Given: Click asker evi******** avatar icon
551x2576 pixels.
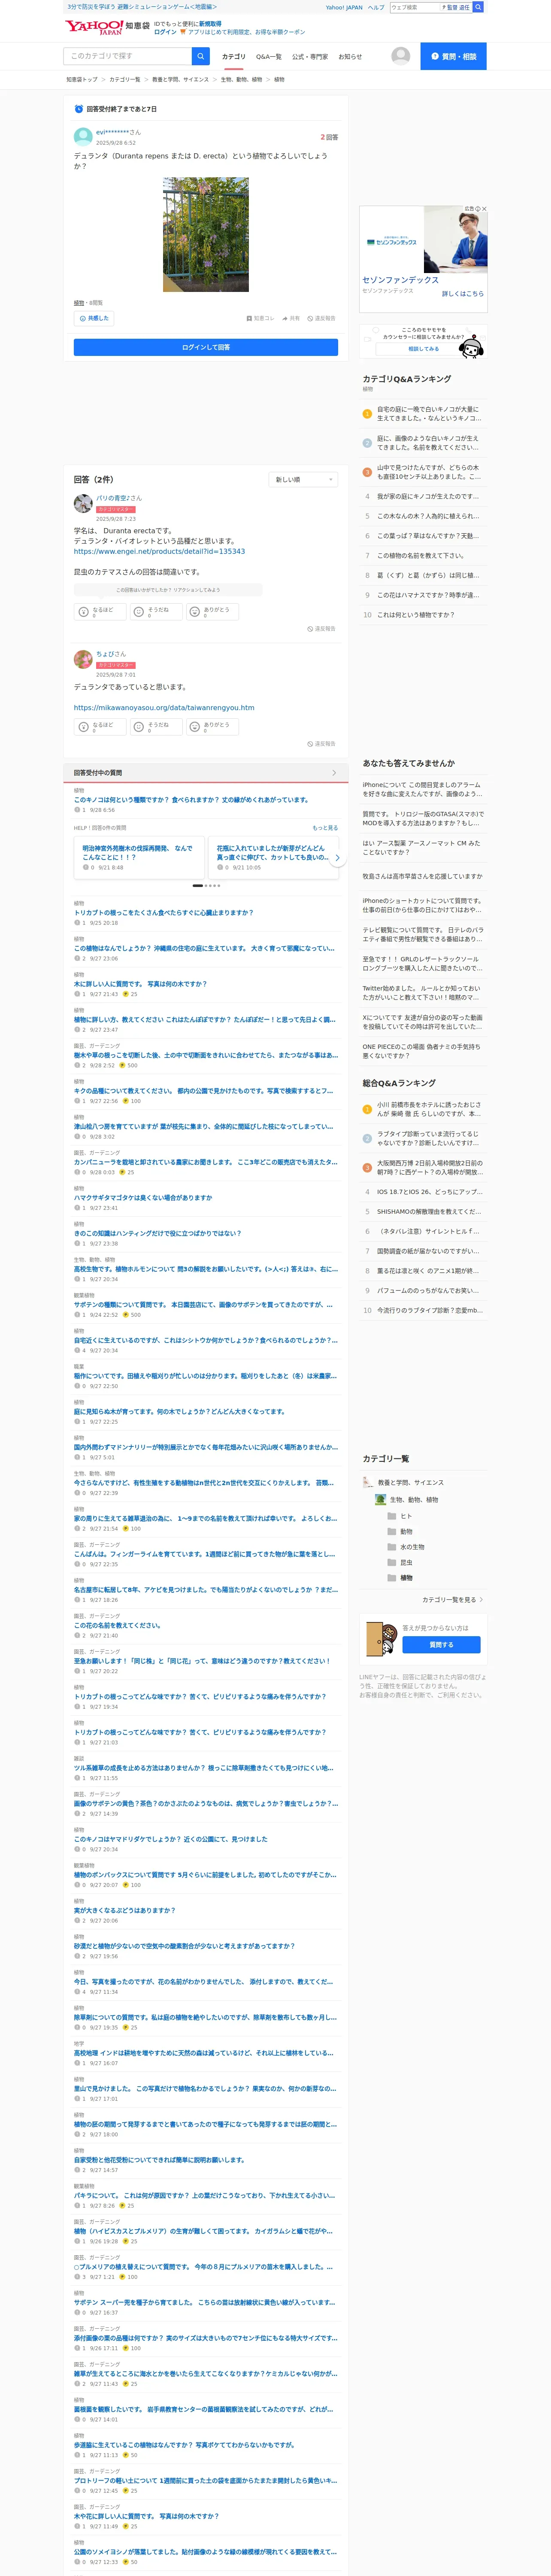Looking at the screenshot, I should click(83, 137).
